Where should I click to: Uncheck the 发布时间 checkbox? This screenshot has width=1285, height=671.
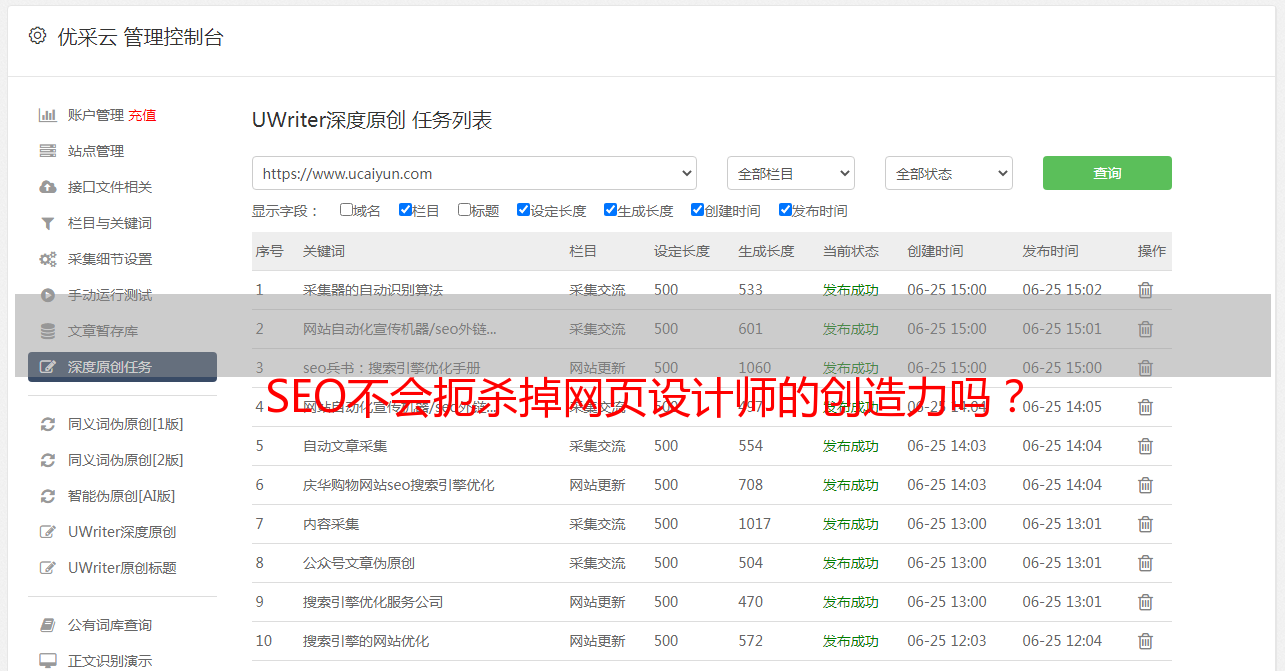pyautogui.click(x=785, y=210)
